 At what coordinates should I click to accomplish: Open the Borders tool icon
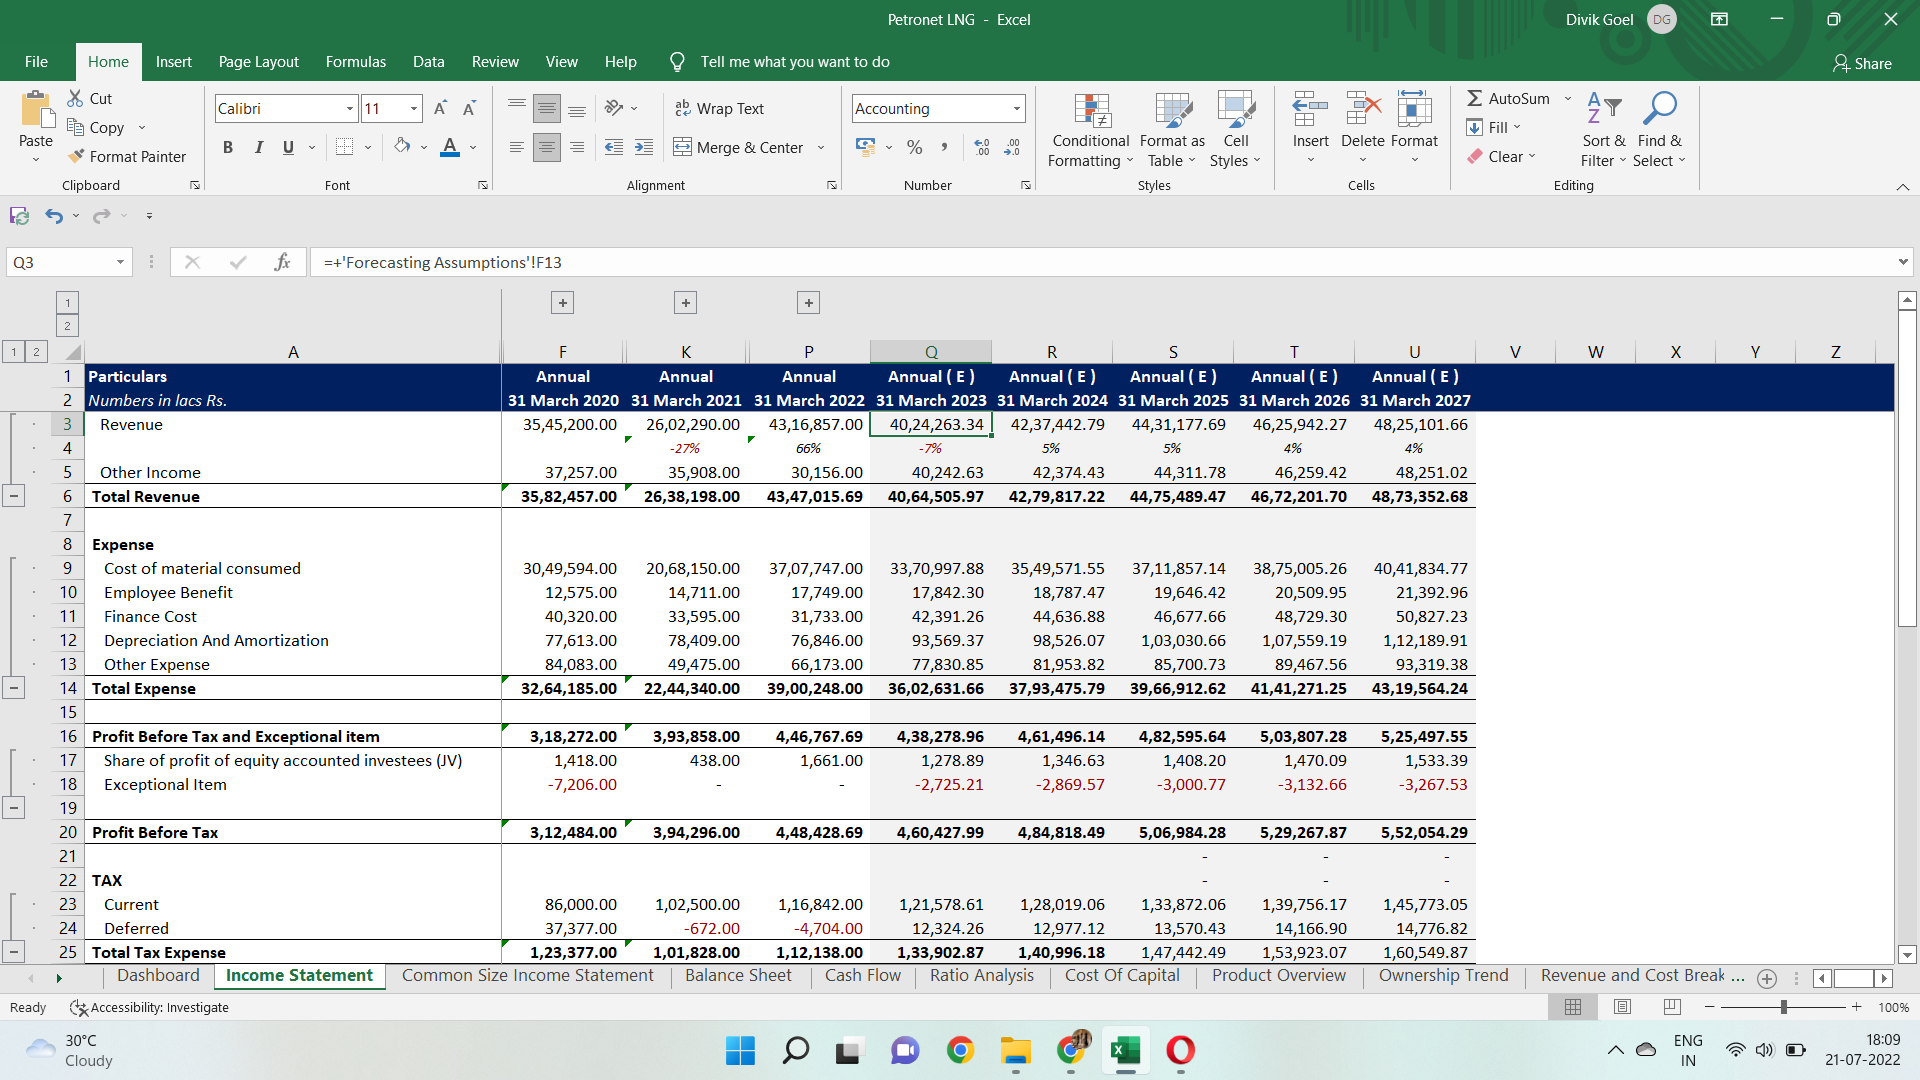point(344,147)
